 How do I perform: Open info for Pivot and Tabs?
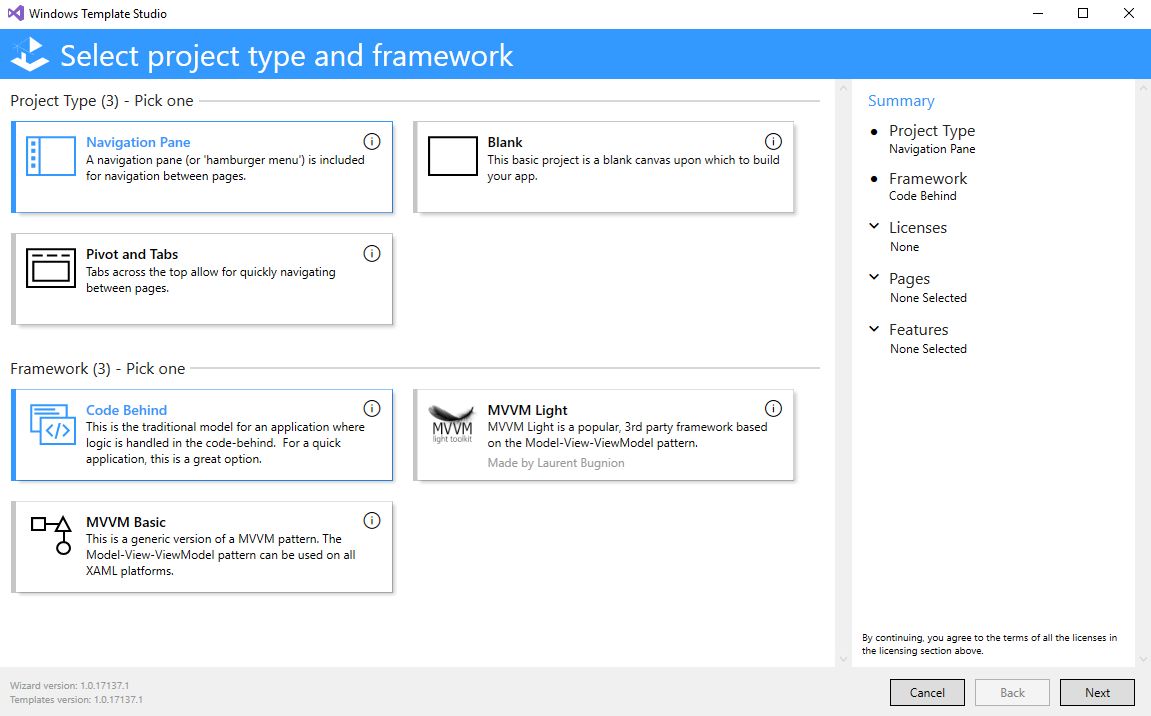tap(372, 253)
